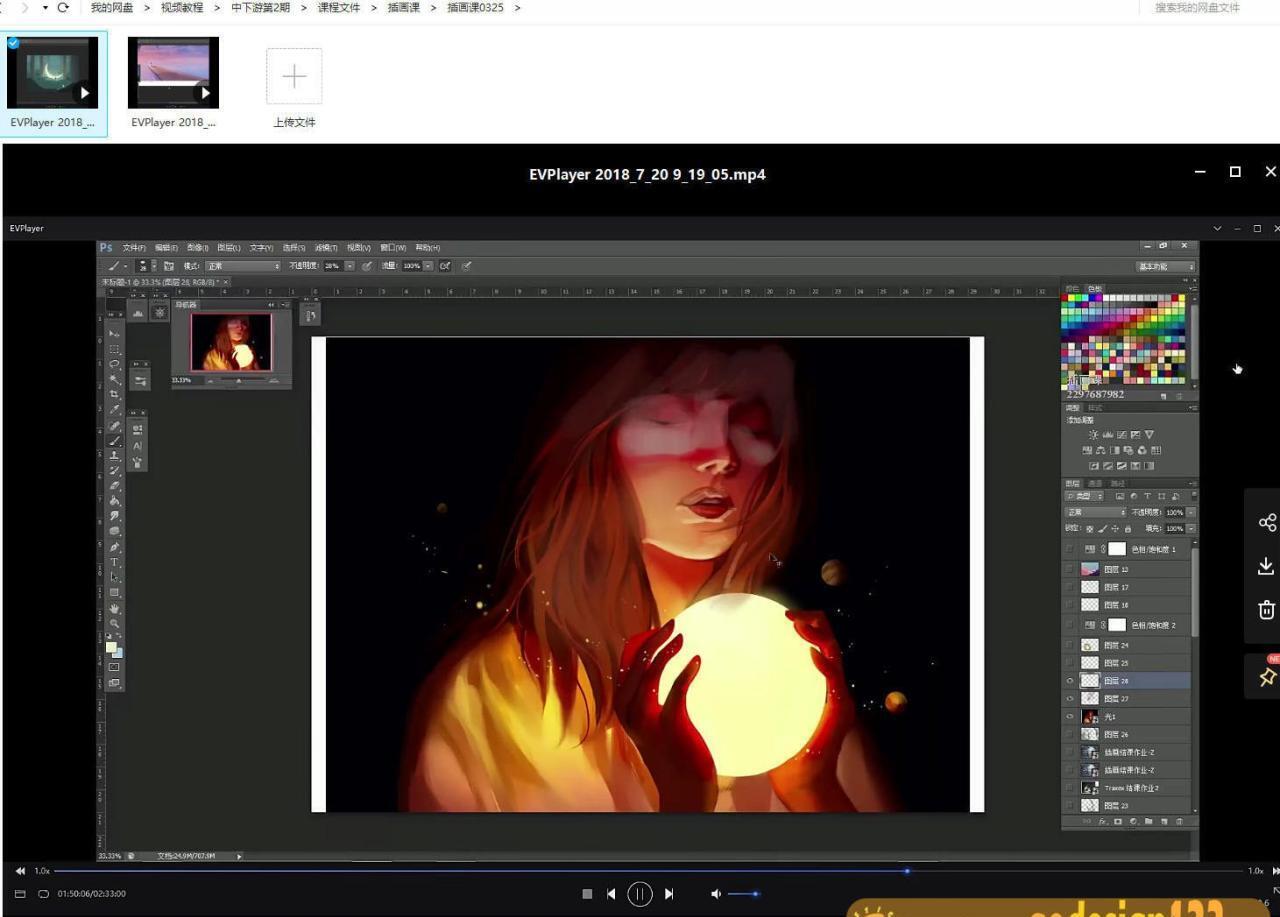The width and height of the screenshot is (1280, 917).
Task: Open the 文件(F) menu in Photoshop
Action: (134, 248)
